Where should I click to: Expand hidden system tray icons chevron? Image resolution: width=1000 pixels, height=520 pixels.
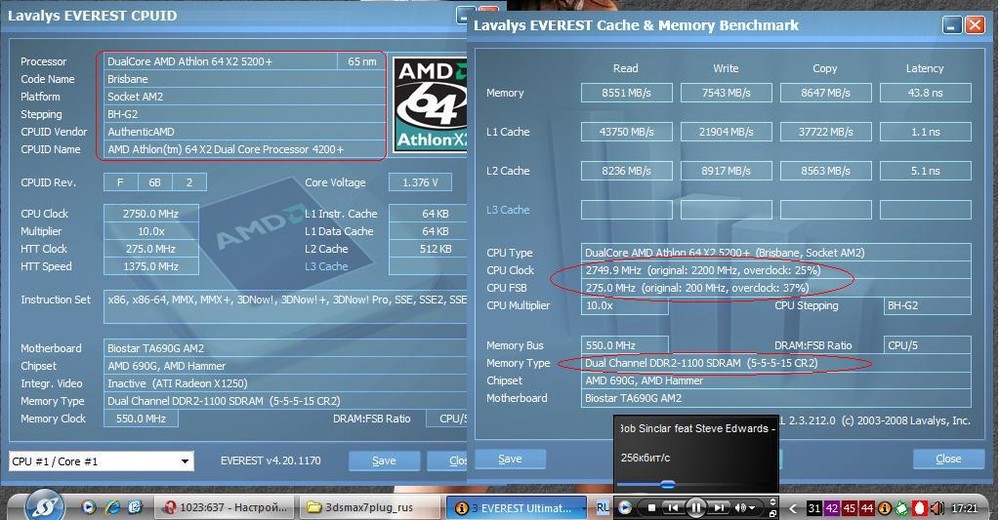click(793, 509)
